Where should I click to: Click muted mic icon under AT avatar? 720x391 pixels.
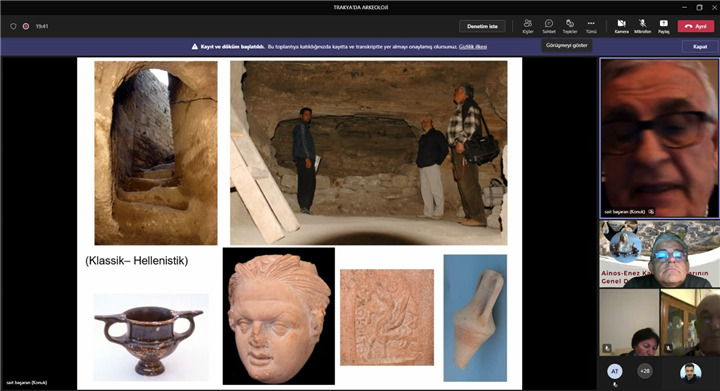(615, 385)
